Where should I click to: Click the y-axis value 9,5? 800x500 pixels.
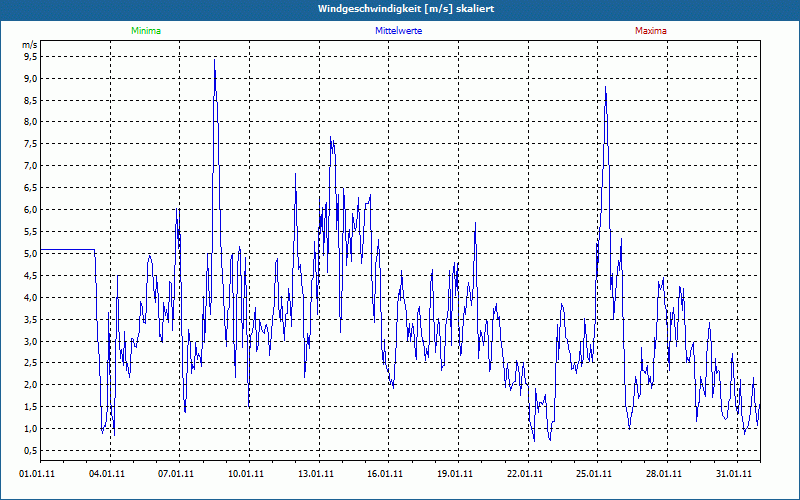(x=31, y=57)
